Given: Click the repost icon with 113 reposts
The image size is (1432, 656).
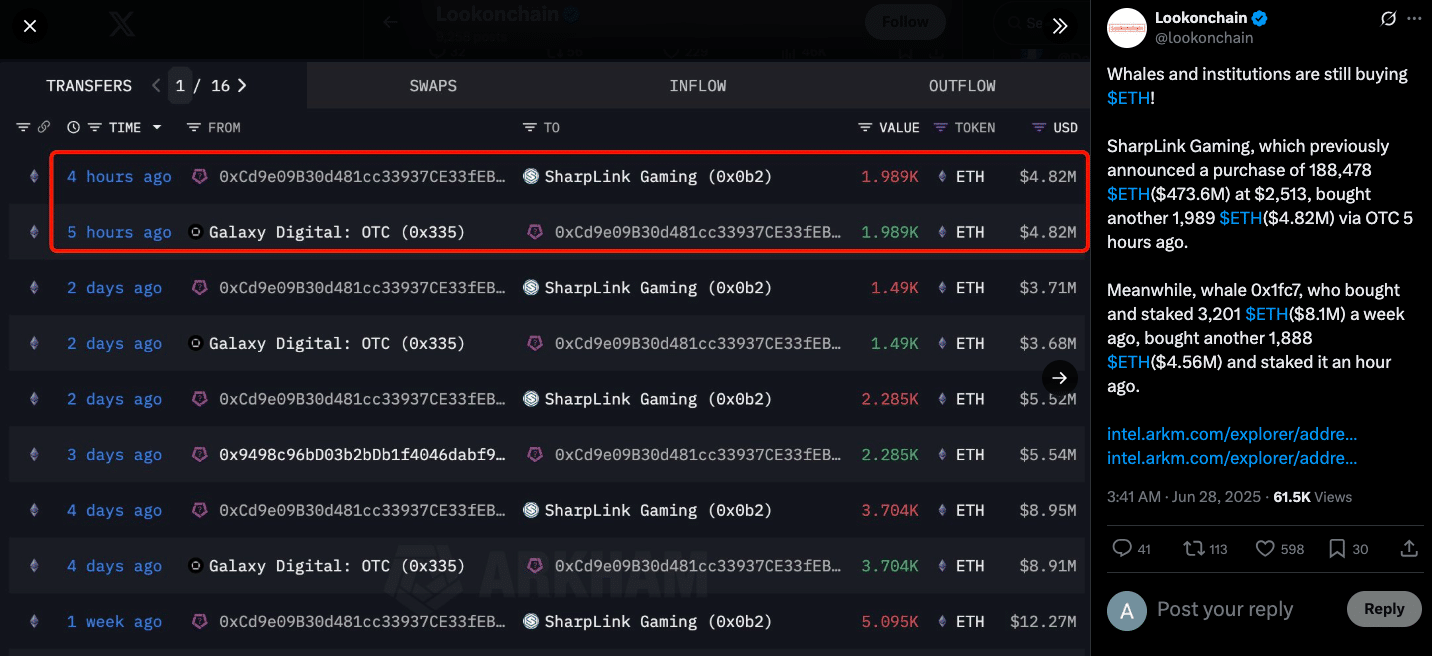Looking at the screenshot, I should [x=1193, y=548].
